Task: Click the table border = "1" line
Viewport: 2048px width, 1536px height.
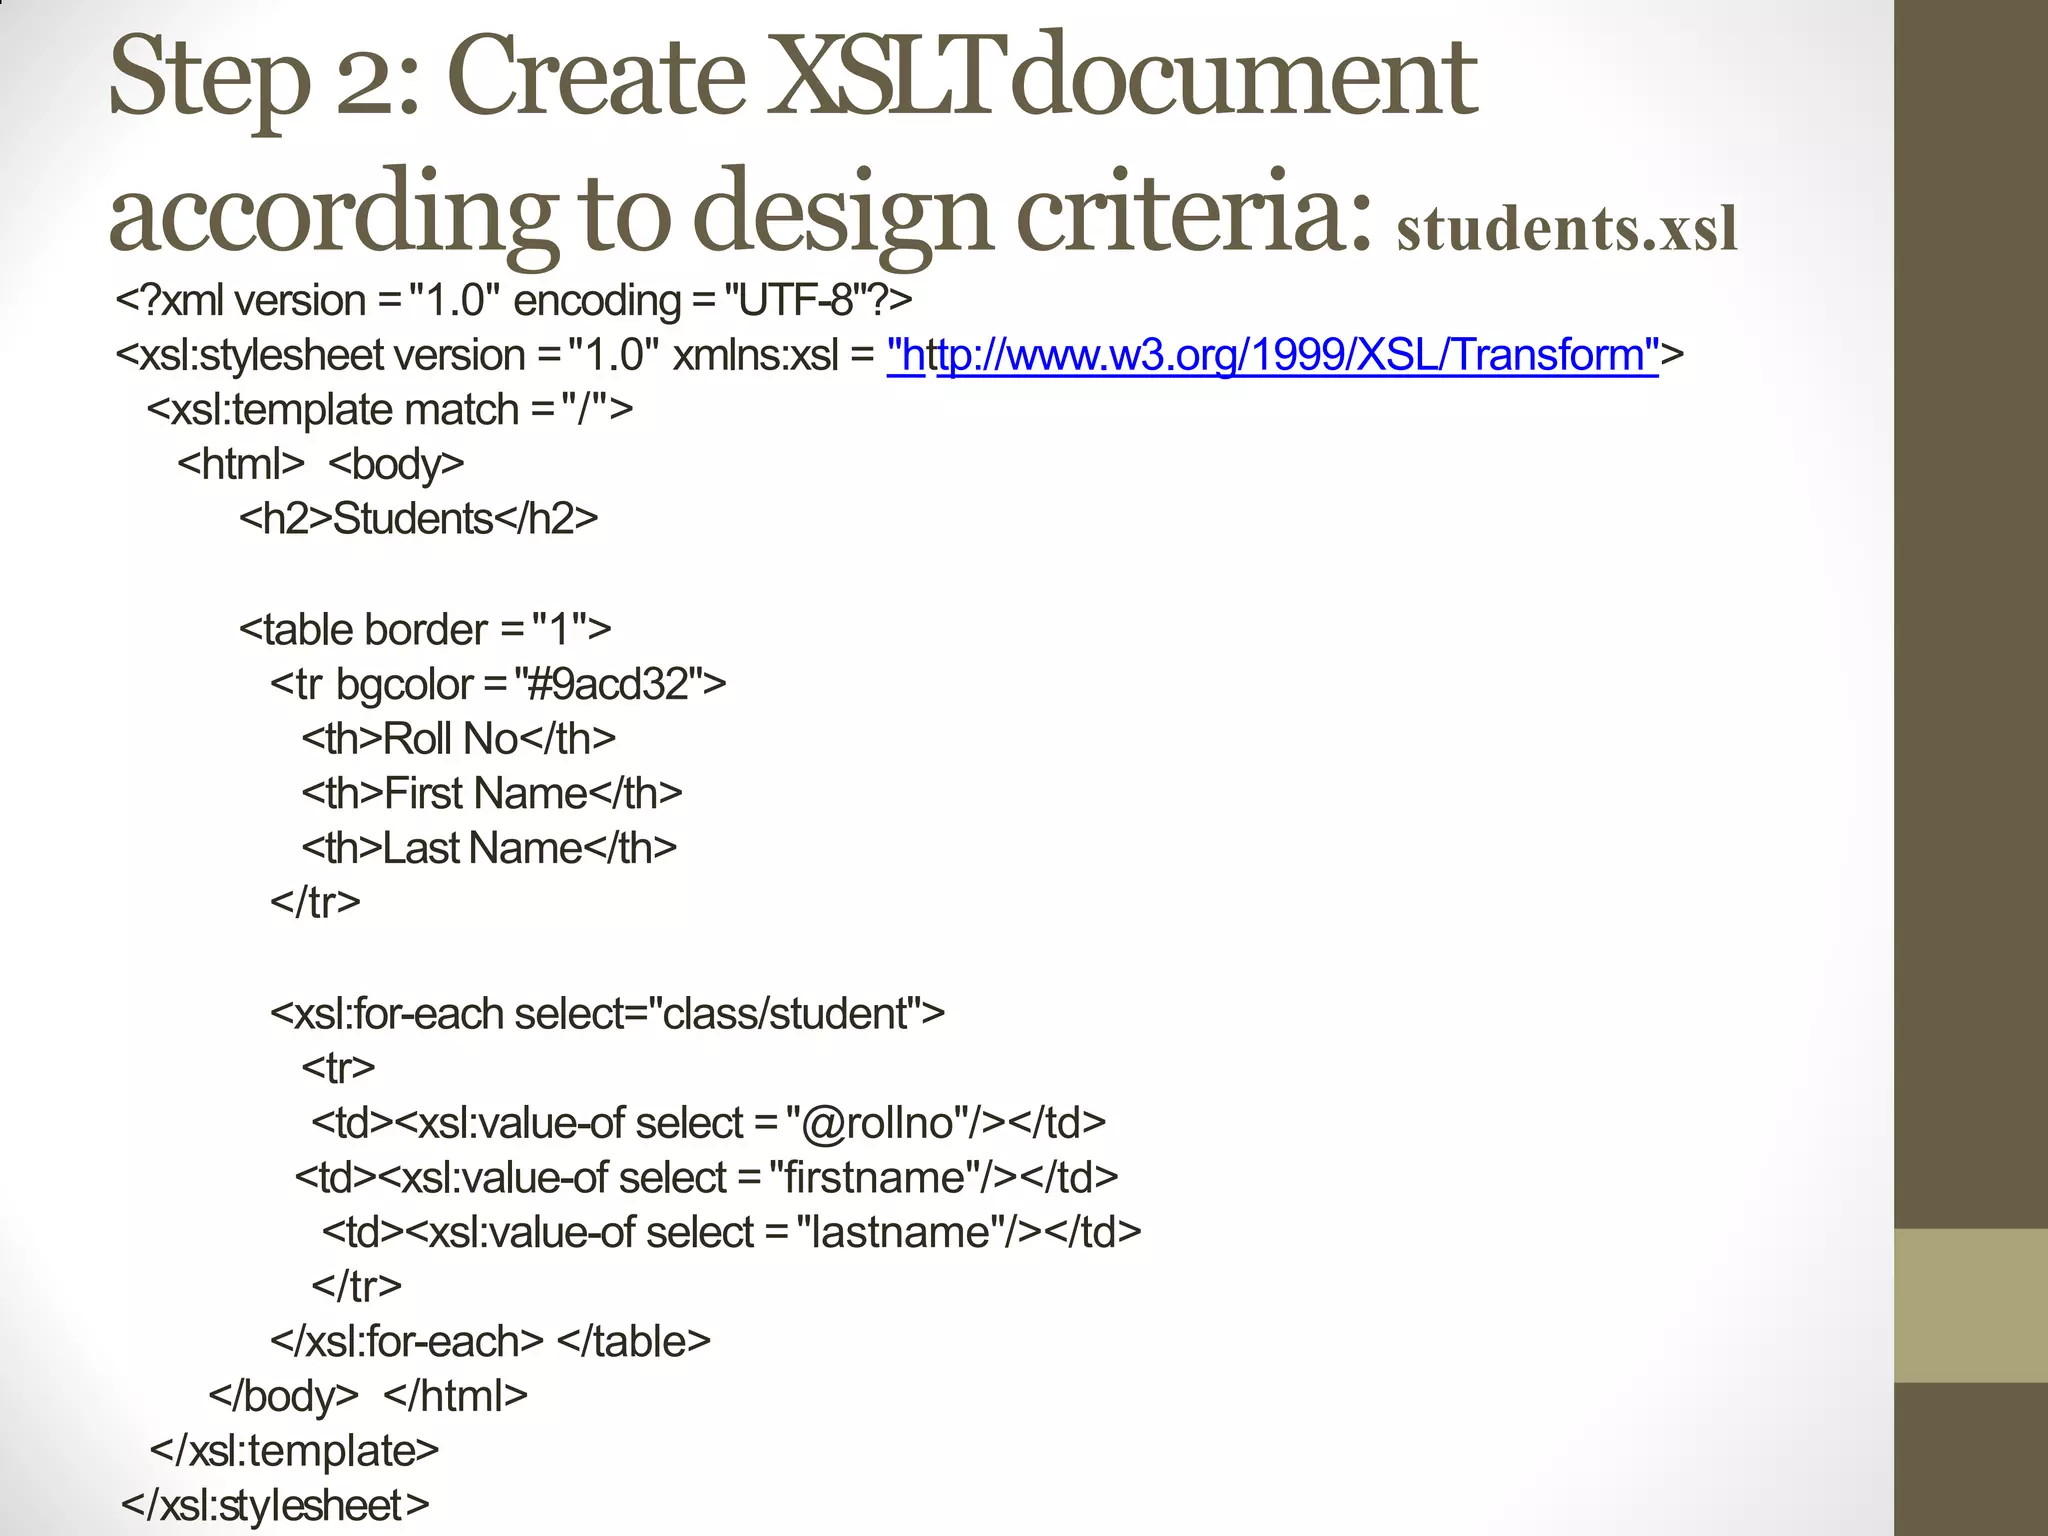Action: click(x=425, y=629)
